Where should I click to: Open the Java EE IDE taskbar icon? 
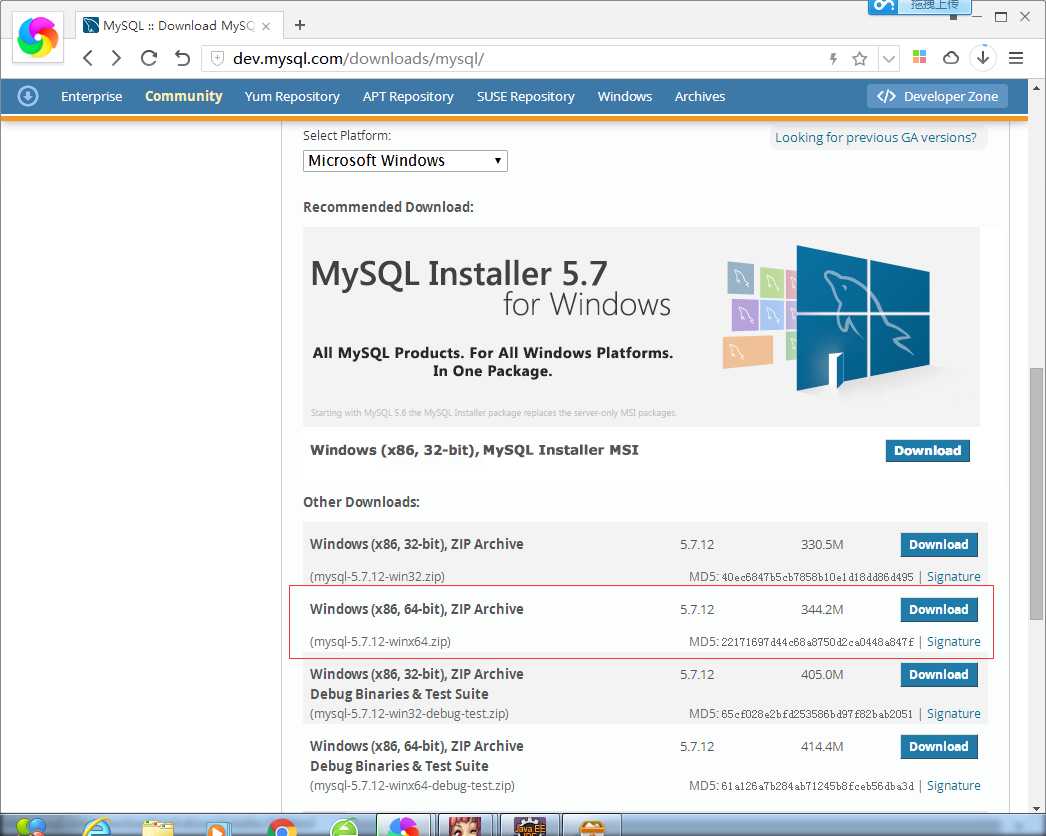point(530,826)
